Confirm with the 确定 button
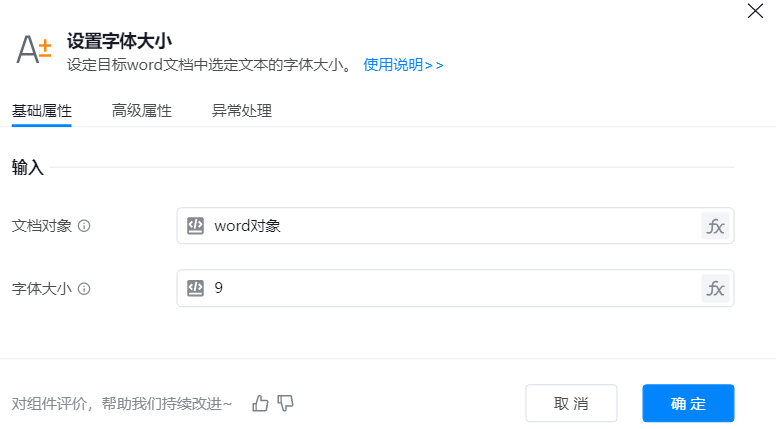The height and width of the screenshot is (429, 776). pos(688,403)
